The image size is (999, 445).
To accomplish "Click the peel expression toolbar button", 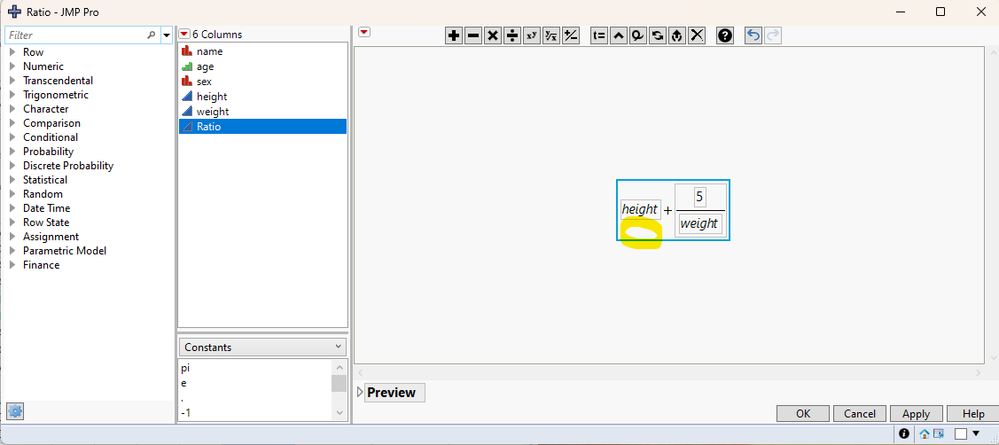I will tap(638, 36).
